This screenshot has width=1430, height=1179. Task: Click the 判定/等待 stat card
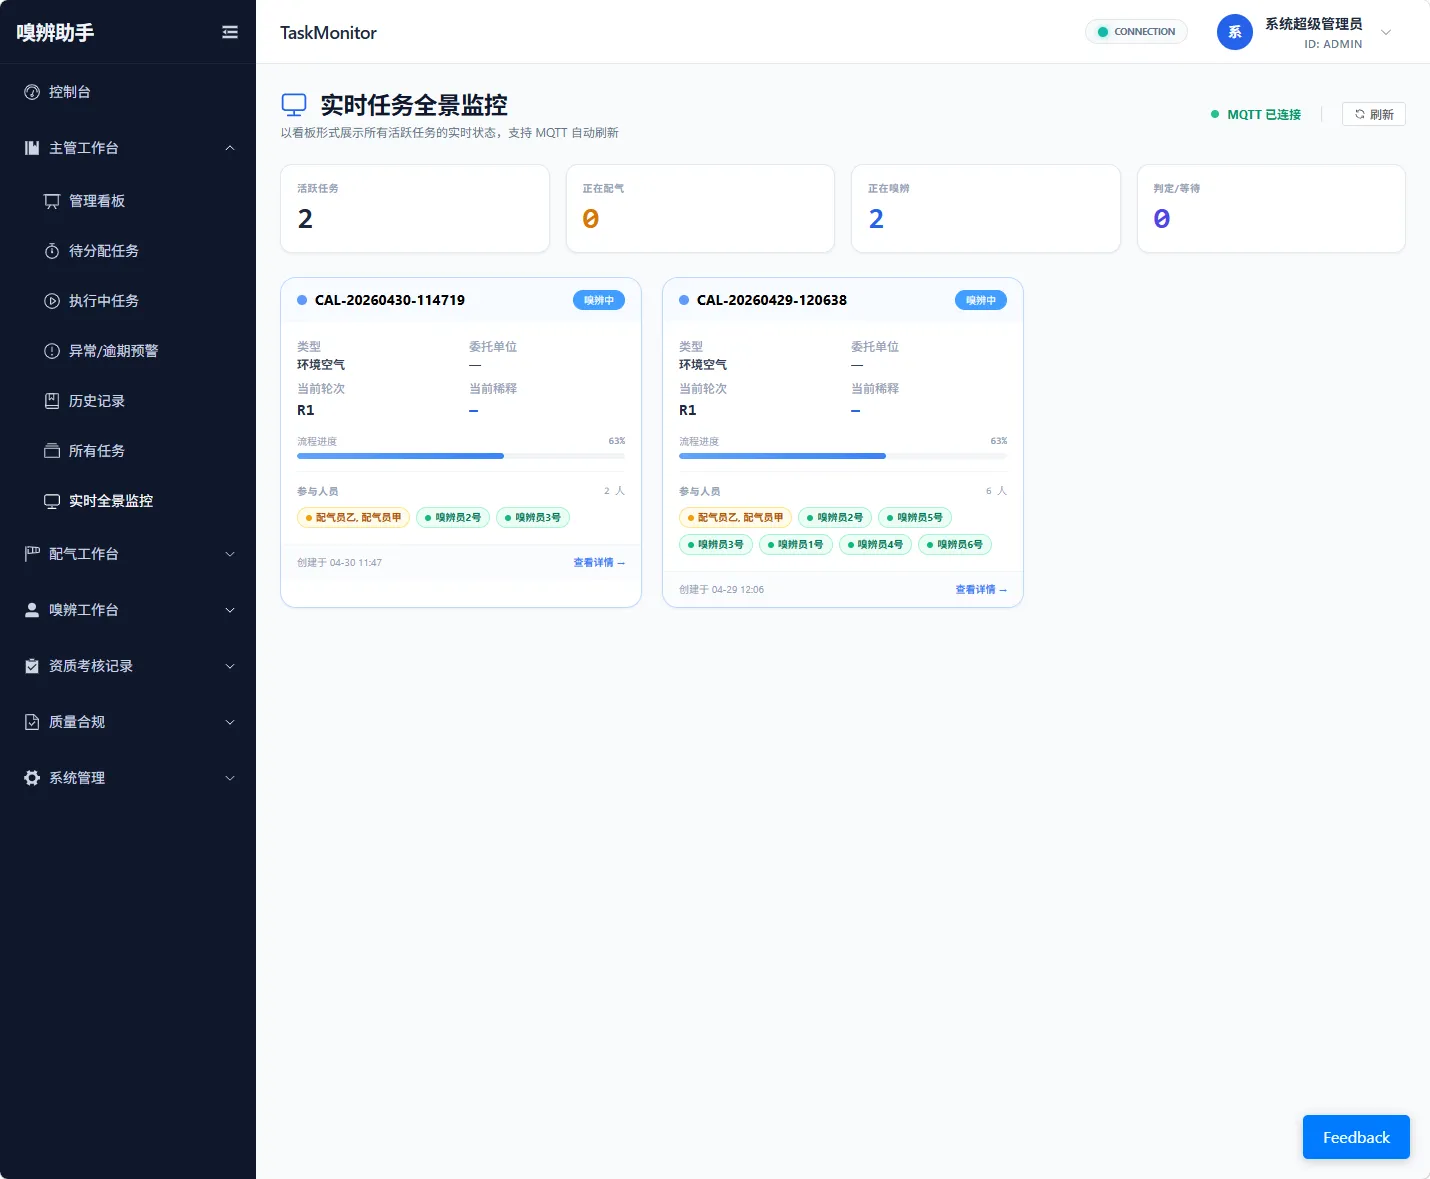(x=1271, y=208)
